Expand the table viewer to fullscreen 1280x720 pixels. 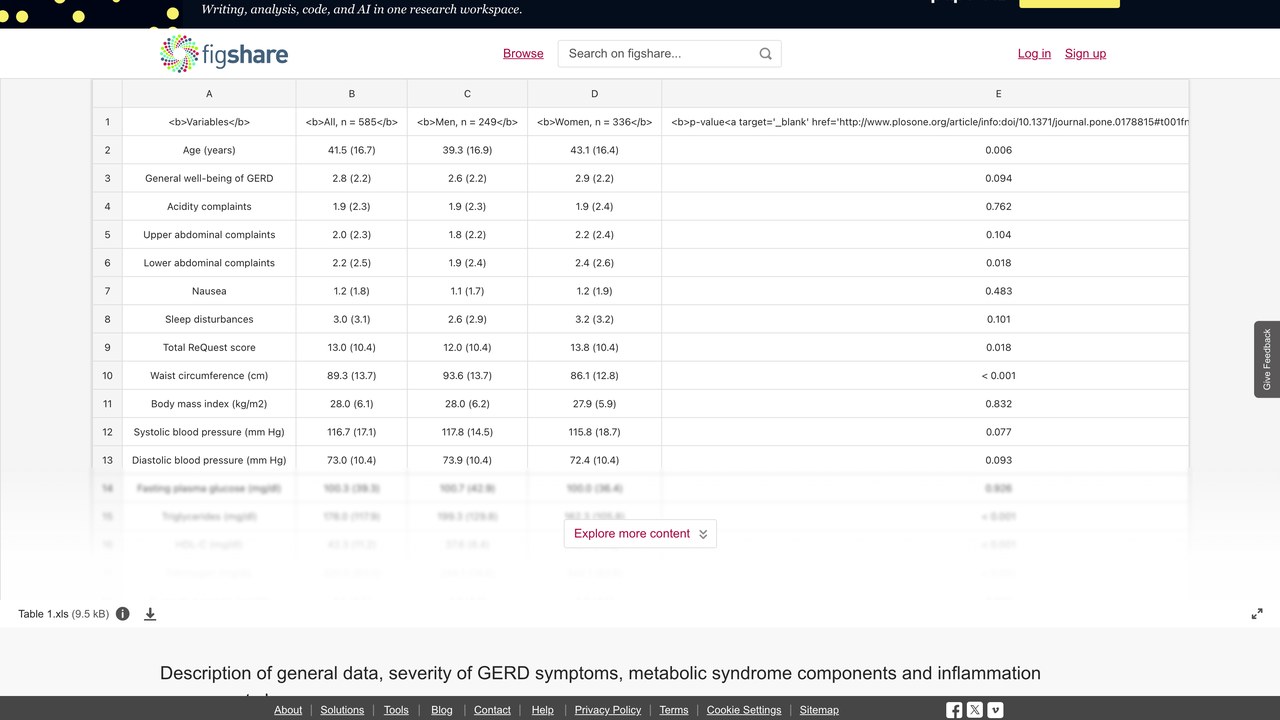[x=1257, y=614]
